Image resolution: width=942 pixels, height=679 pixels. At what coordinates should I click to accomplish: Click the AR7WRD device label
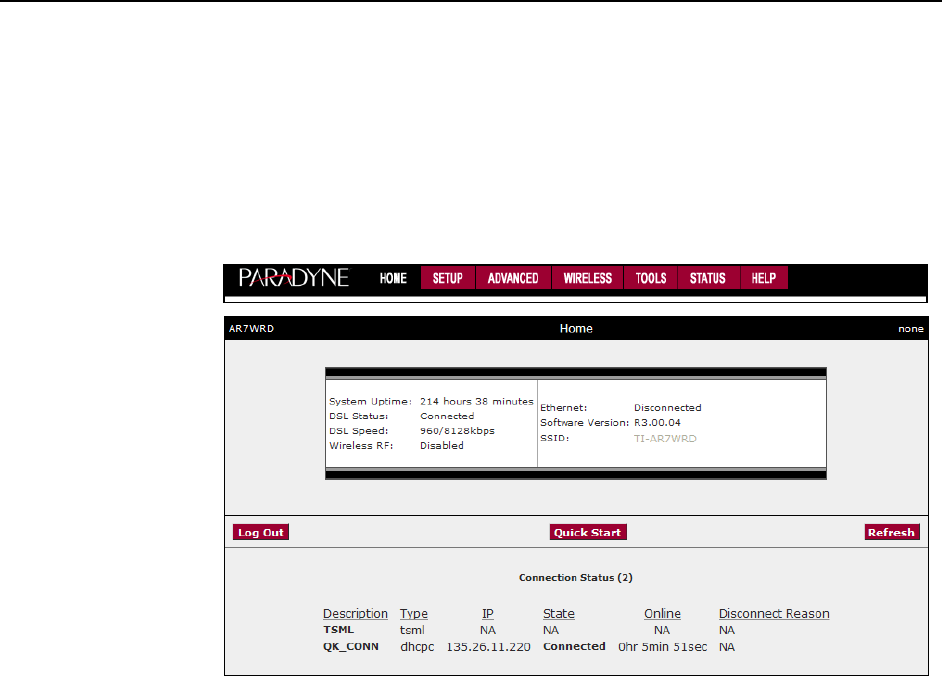click(251, 329)
